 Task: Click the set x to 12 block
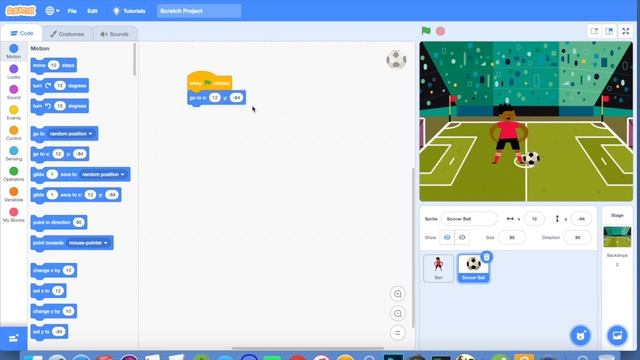point(48,291)
